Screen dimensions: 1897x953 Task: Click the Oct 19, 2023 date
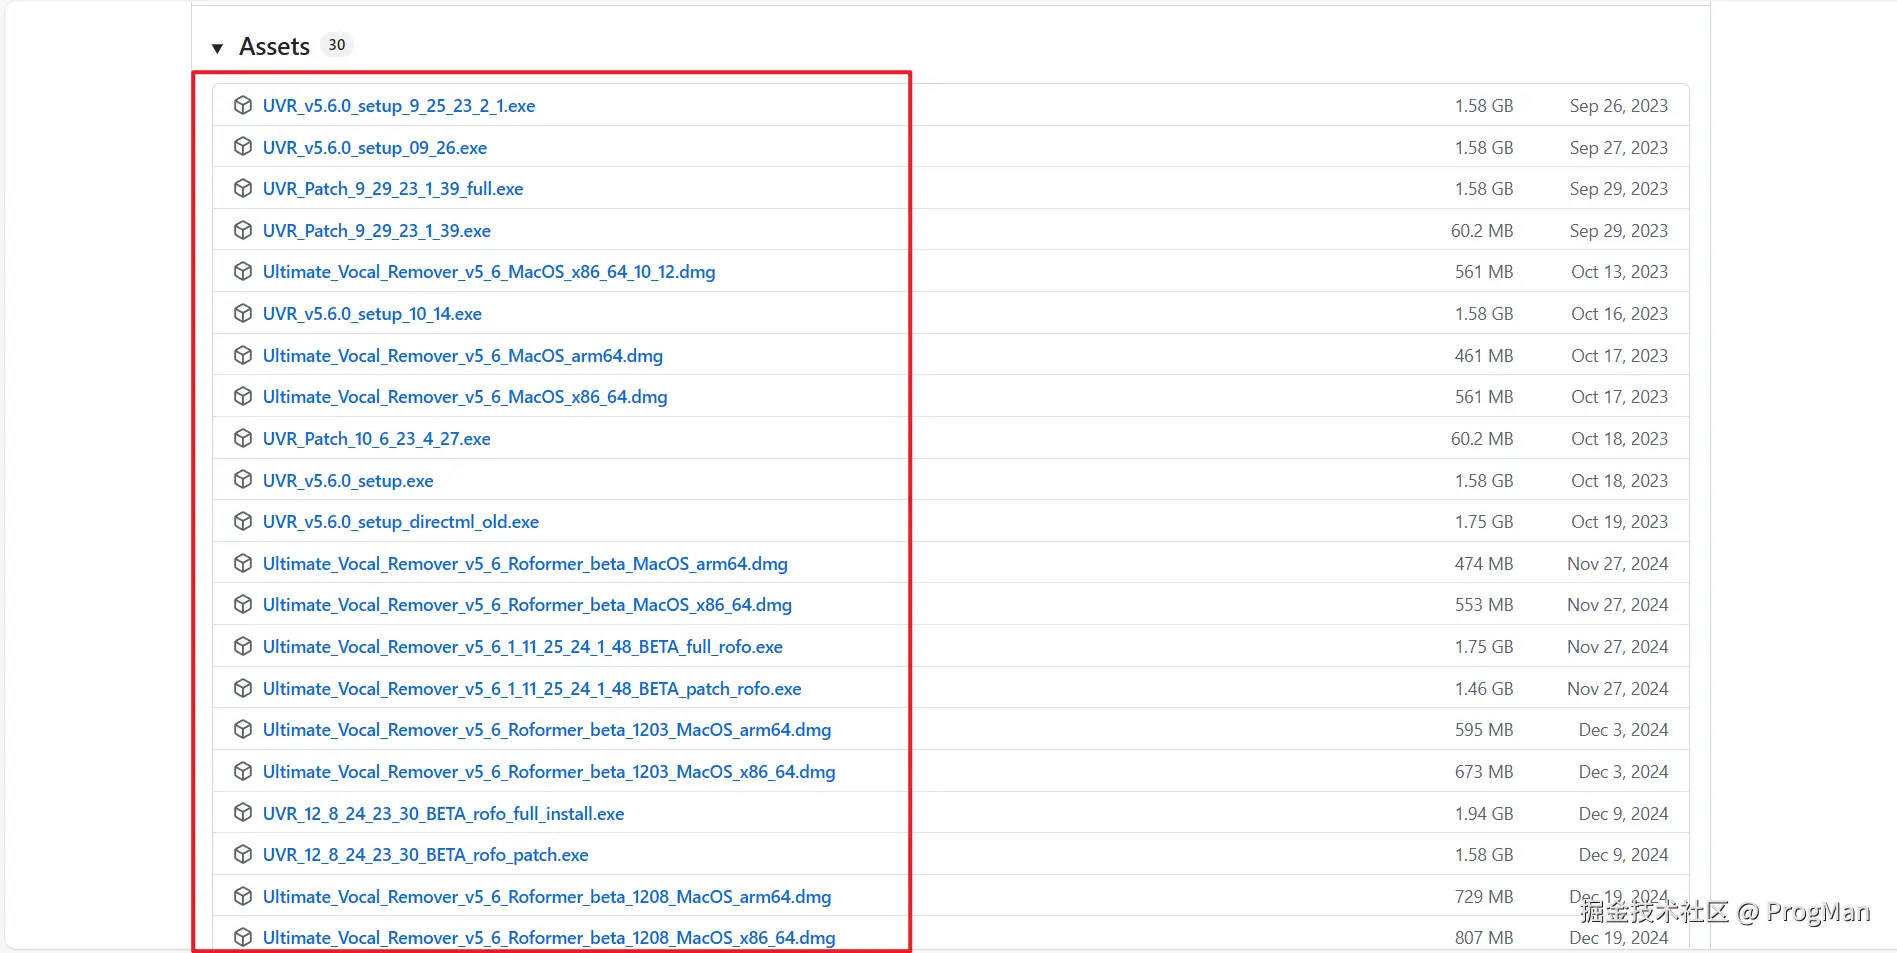tap(1620, 522)
